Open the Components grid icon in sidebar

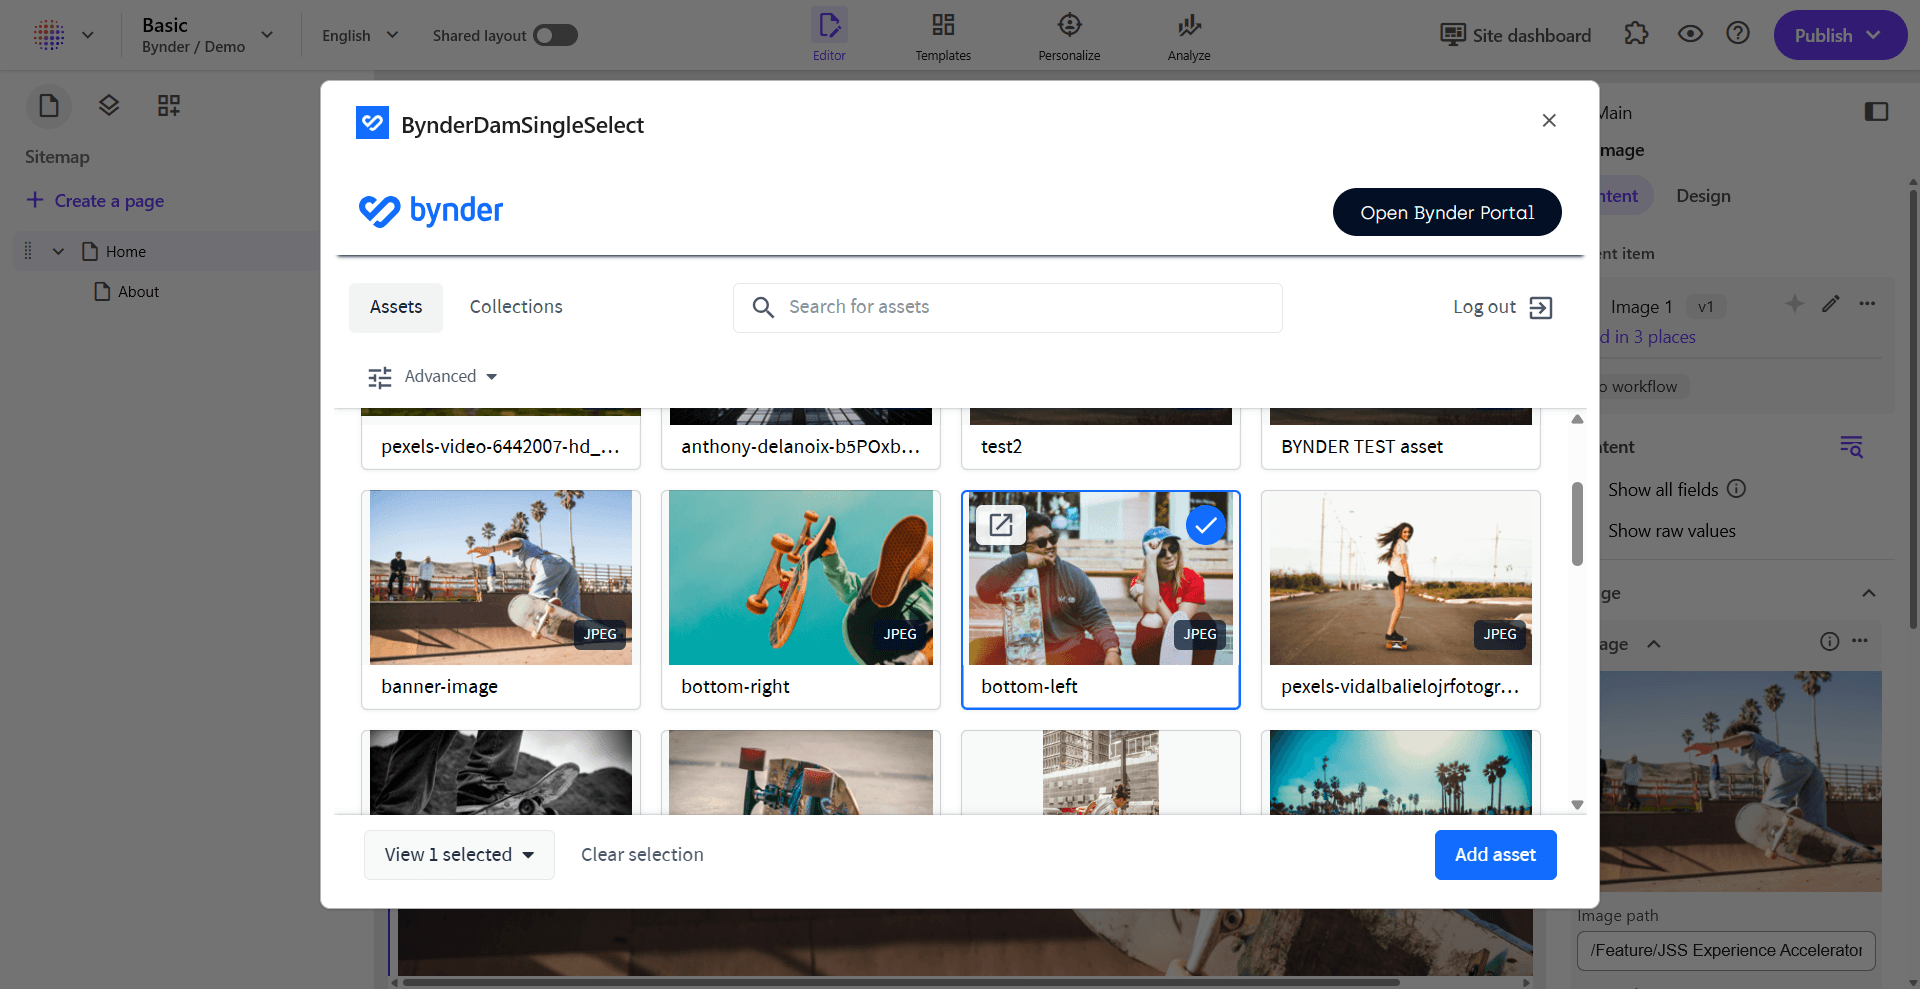pyautogui.click(x=169, y=106)
